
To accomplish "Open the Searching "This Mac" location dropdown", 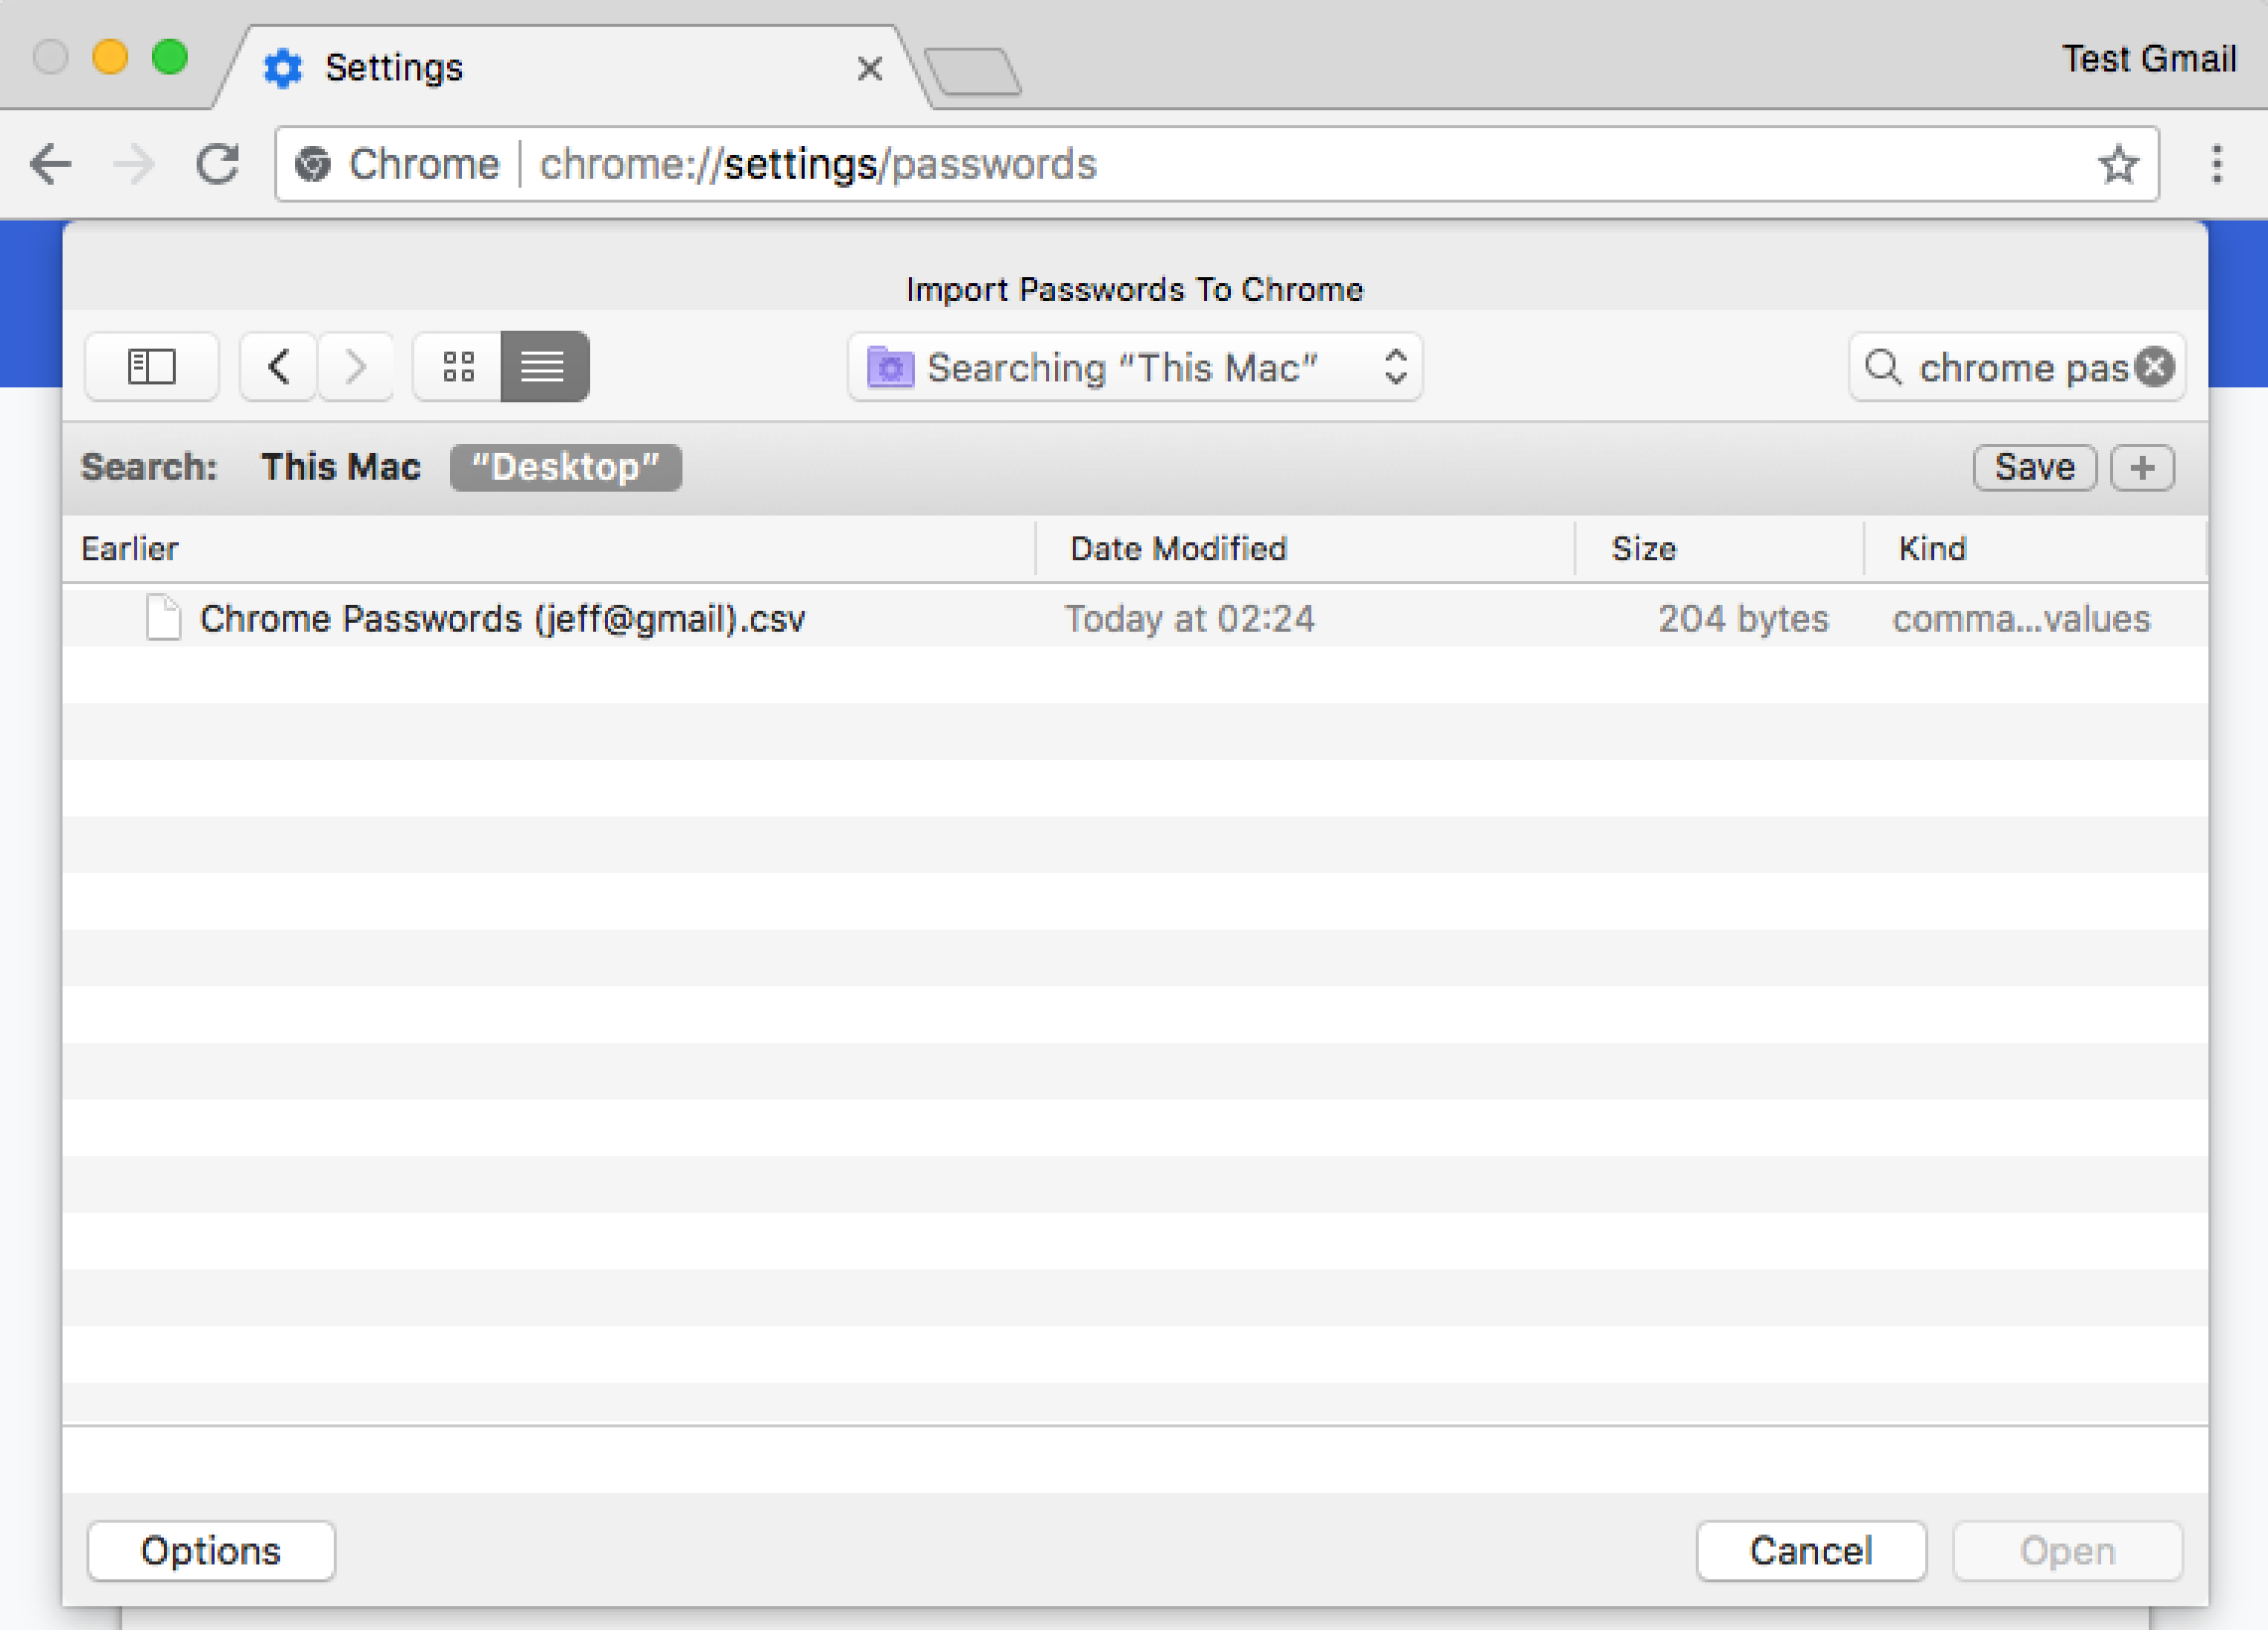I will (x=1134, y=367).
